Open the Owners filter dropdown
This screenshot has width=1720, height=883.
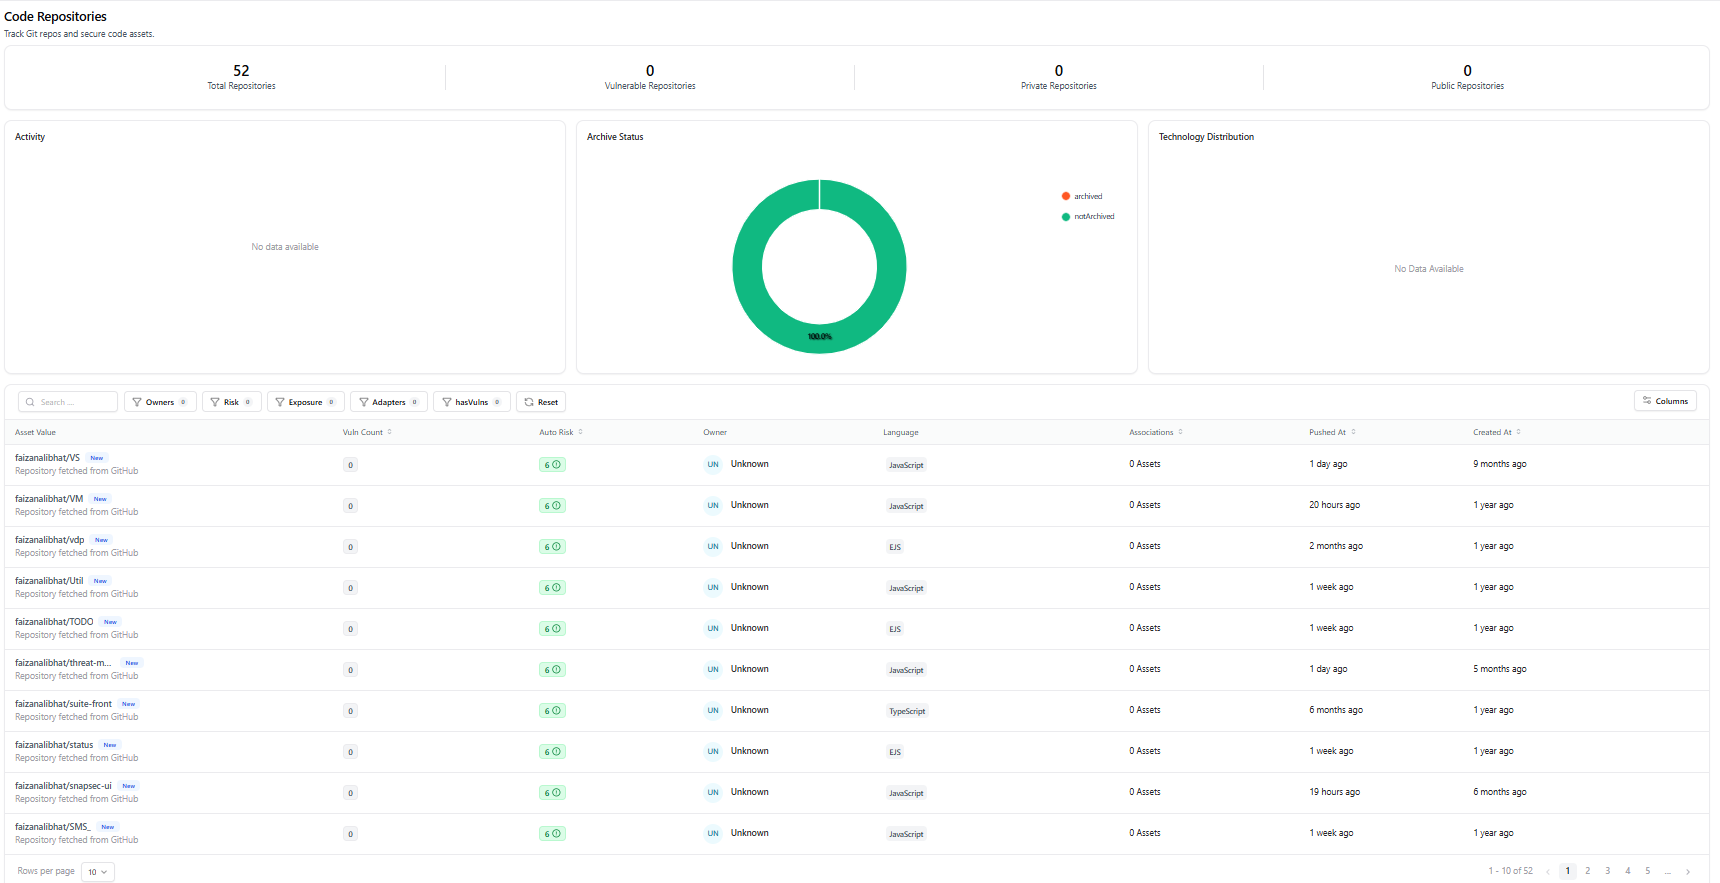[x=160, y=402]
